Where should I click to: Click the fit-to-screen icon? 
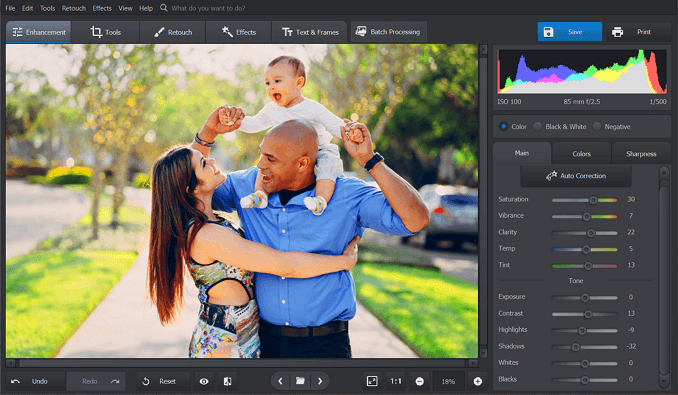pos(372,381)
